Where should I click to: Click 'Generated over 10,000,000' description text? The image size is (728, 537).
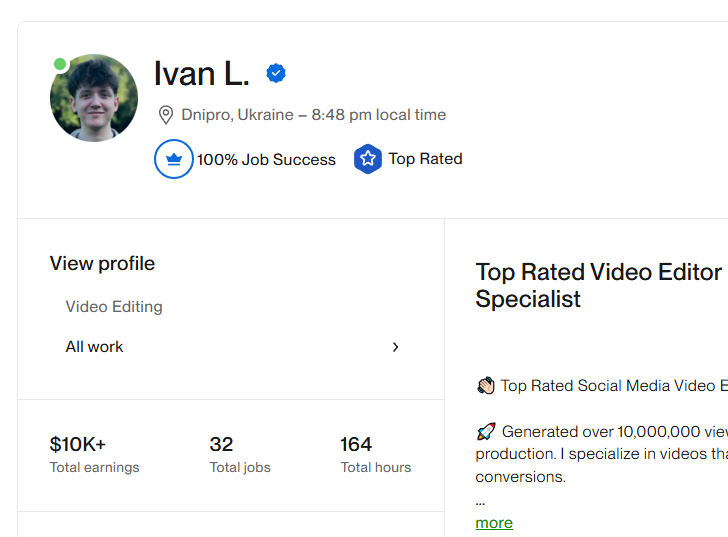601,432
